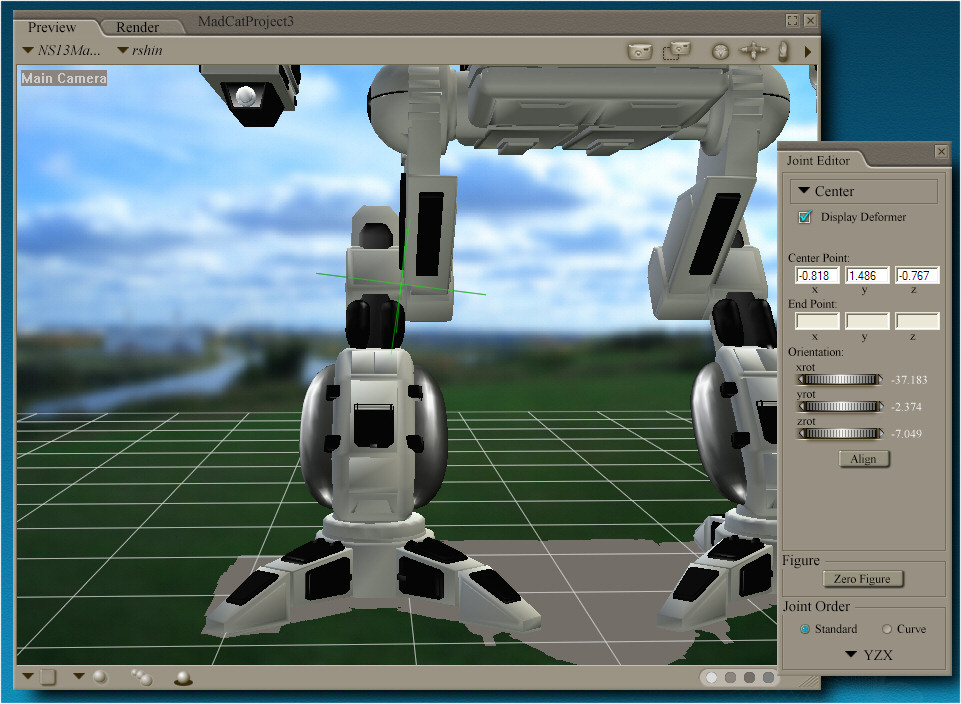Click the Area Render camera icon
The height and width of the screenshot is (704, 961).
(x=679, y=50)
